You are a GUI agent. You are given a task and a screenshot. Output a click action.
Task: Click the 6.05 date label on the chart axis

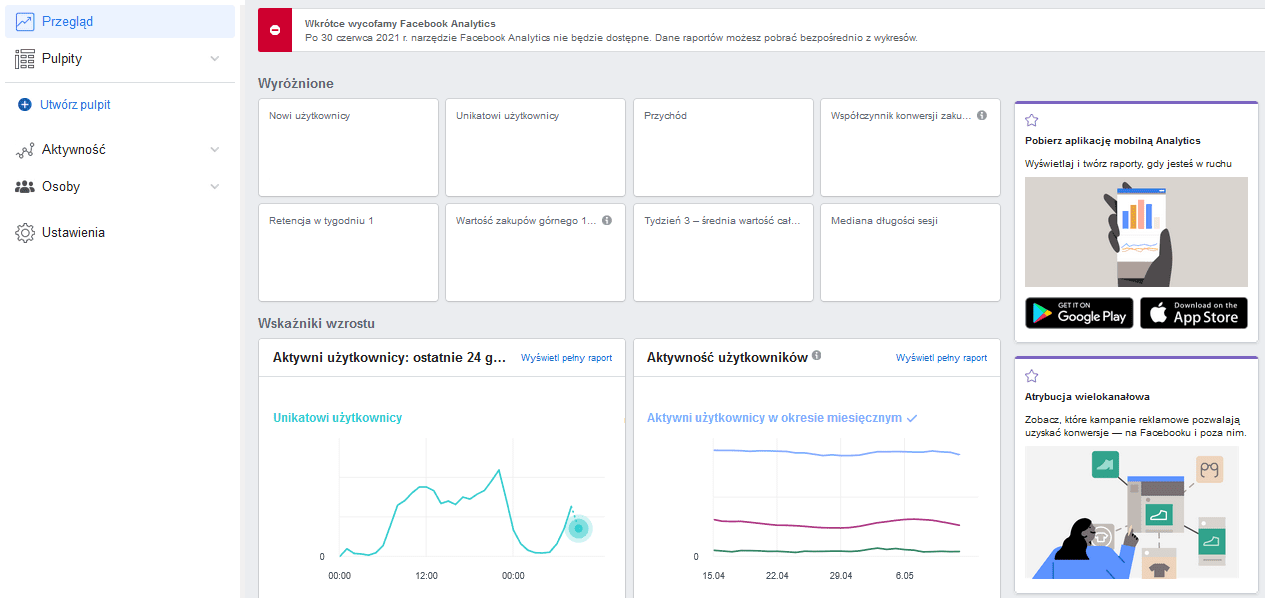tap(903, 576)
